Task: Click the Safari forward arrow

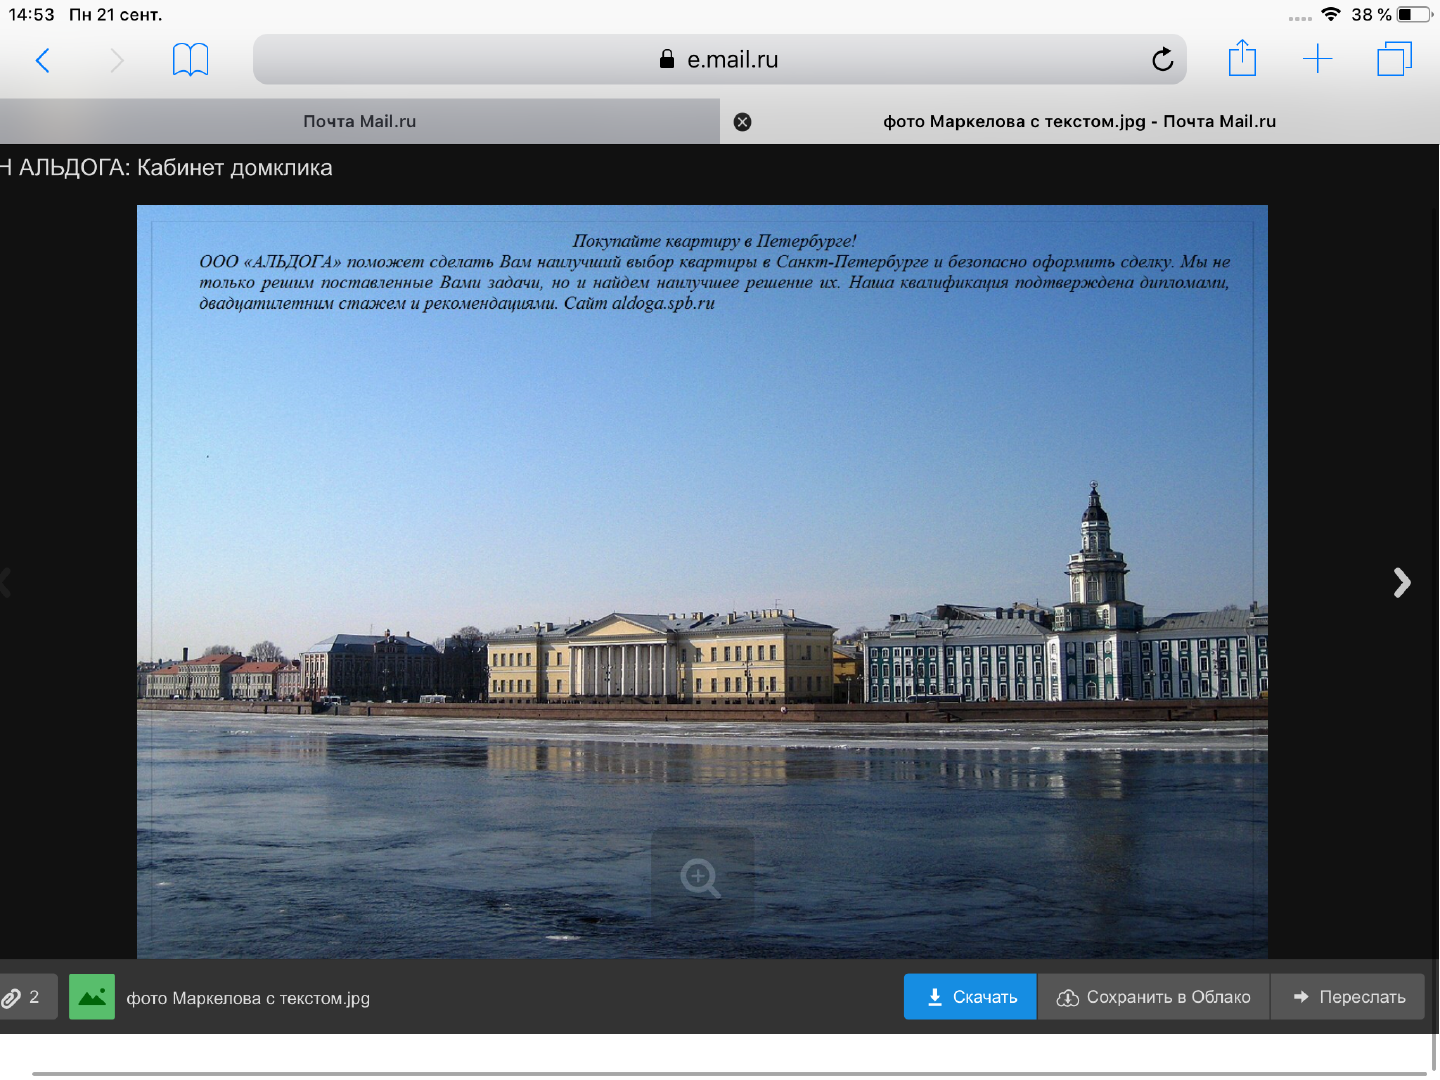Action: pos(116,61)
